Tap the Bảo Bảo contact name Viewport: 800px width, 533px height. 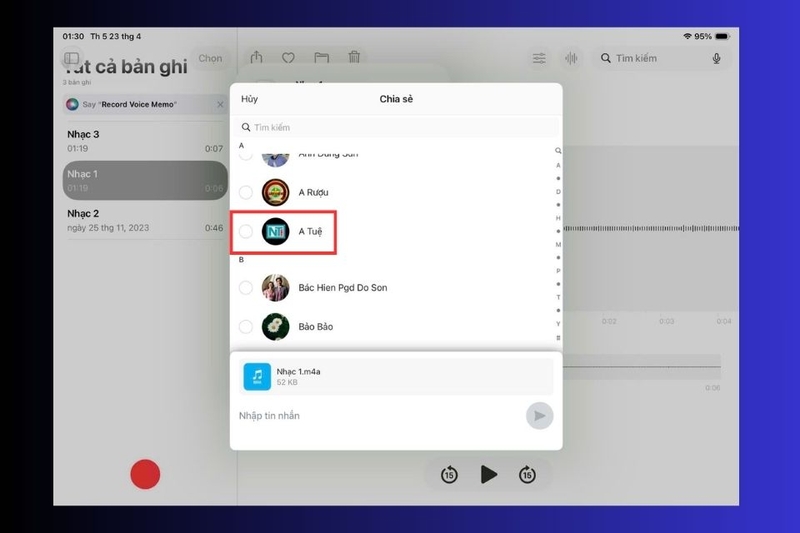[316, 327]
